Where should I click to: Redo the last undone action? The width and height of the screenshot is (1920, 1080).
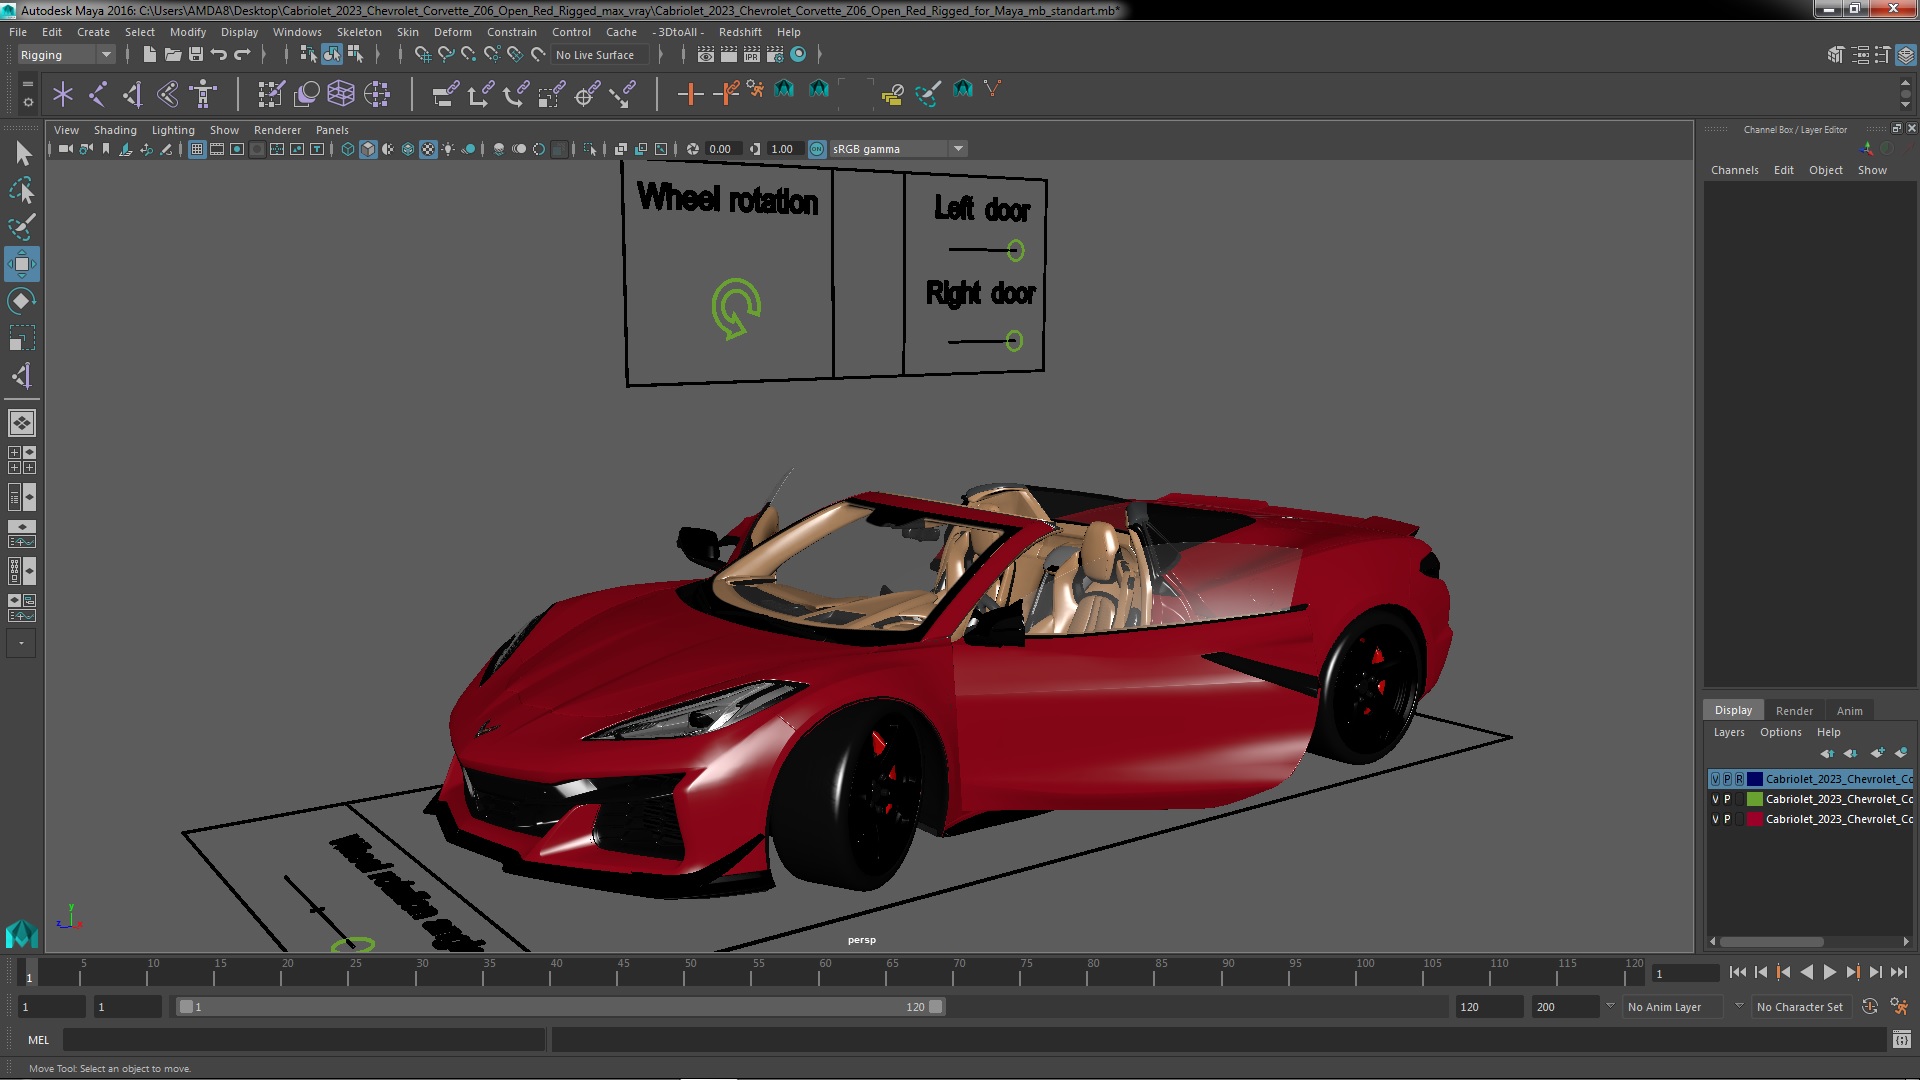[x=242, y=54]
